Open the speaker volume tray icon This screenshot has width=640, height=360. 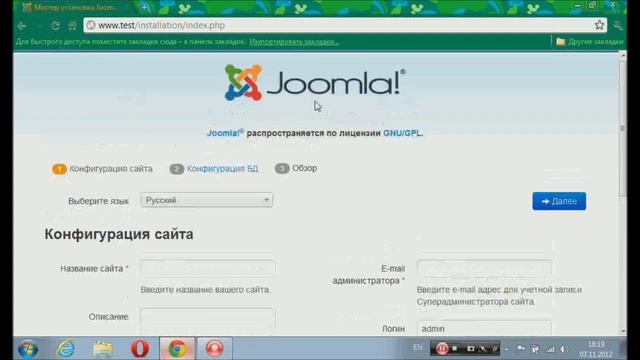[564, 349]
